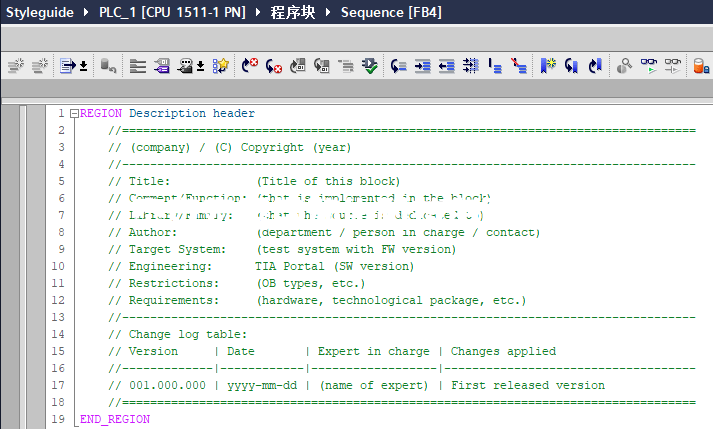713x429 pixels.
Task: Click the Styleguide breadcrumb link
Action: click(x=41, y=12)
